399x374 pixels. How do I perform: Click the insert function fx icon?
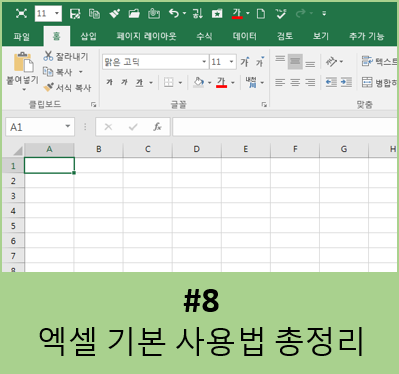(x=157, y=127)
